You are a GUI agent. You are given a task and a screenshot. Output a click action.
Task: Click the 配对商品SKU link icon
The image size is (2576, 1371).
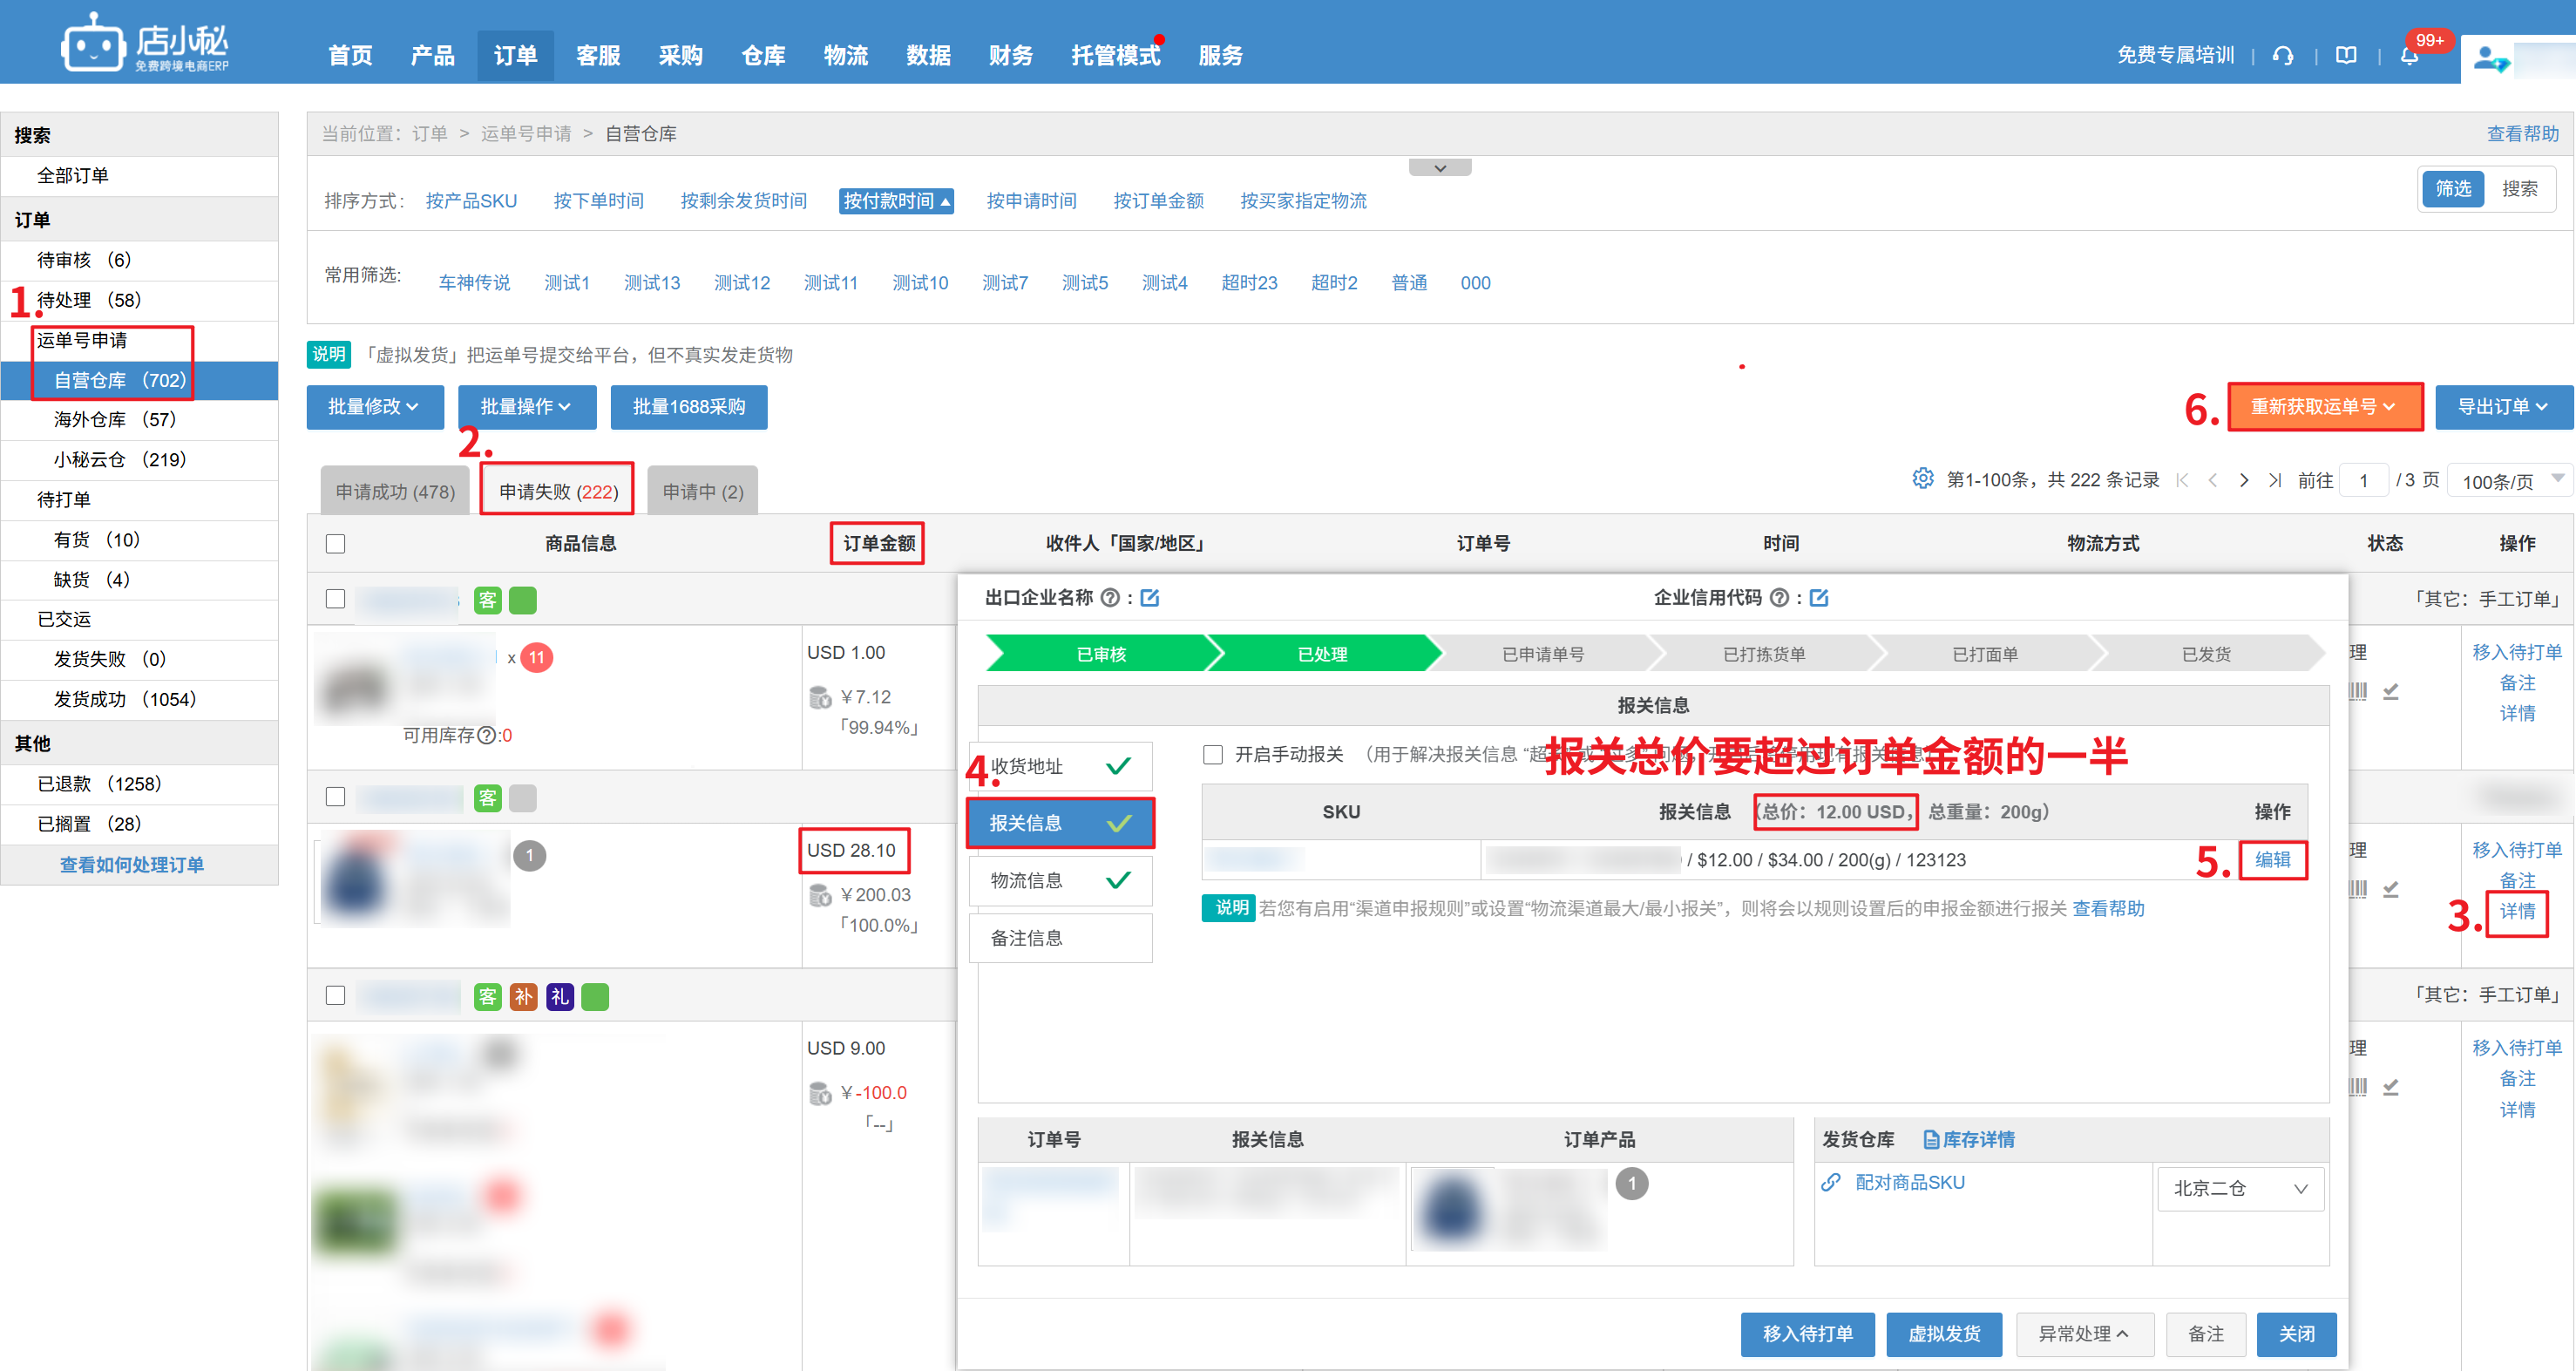(1831, 1182)
